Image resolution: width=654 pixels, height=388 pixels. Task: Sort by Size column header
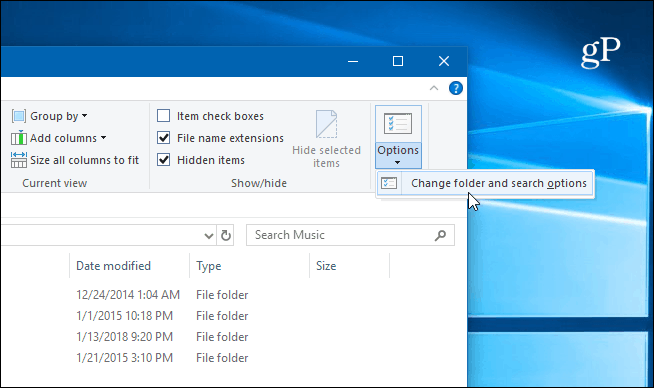[x=326, y=266]
